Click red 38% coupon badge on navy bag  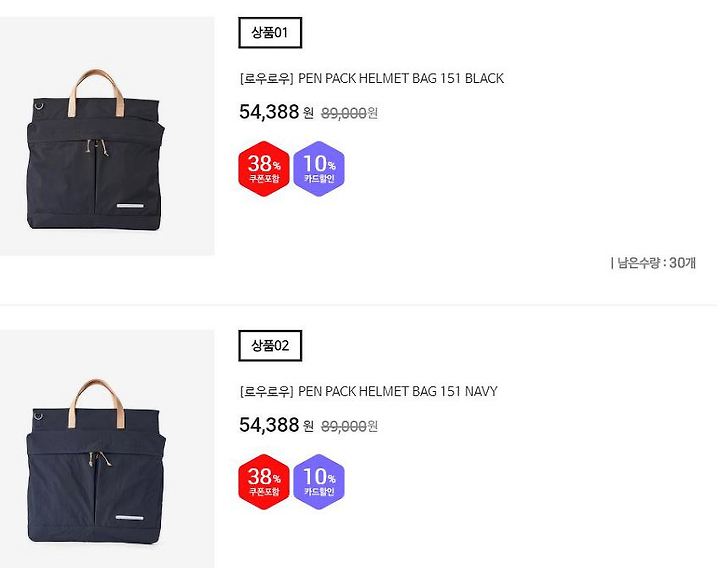pyautogui.click(x=264, y=482)
